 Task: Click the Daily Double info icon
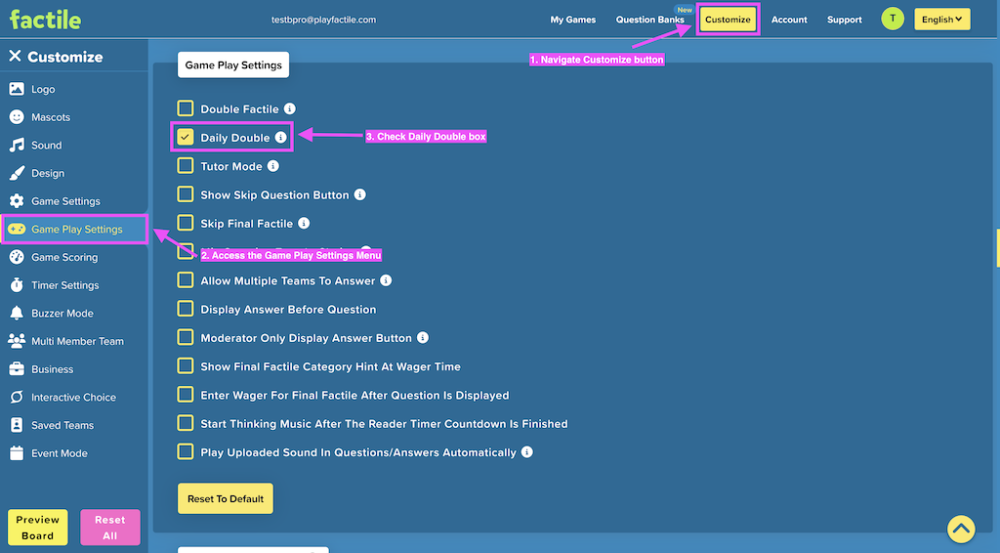pyautogui.click(x=281, y=137)
